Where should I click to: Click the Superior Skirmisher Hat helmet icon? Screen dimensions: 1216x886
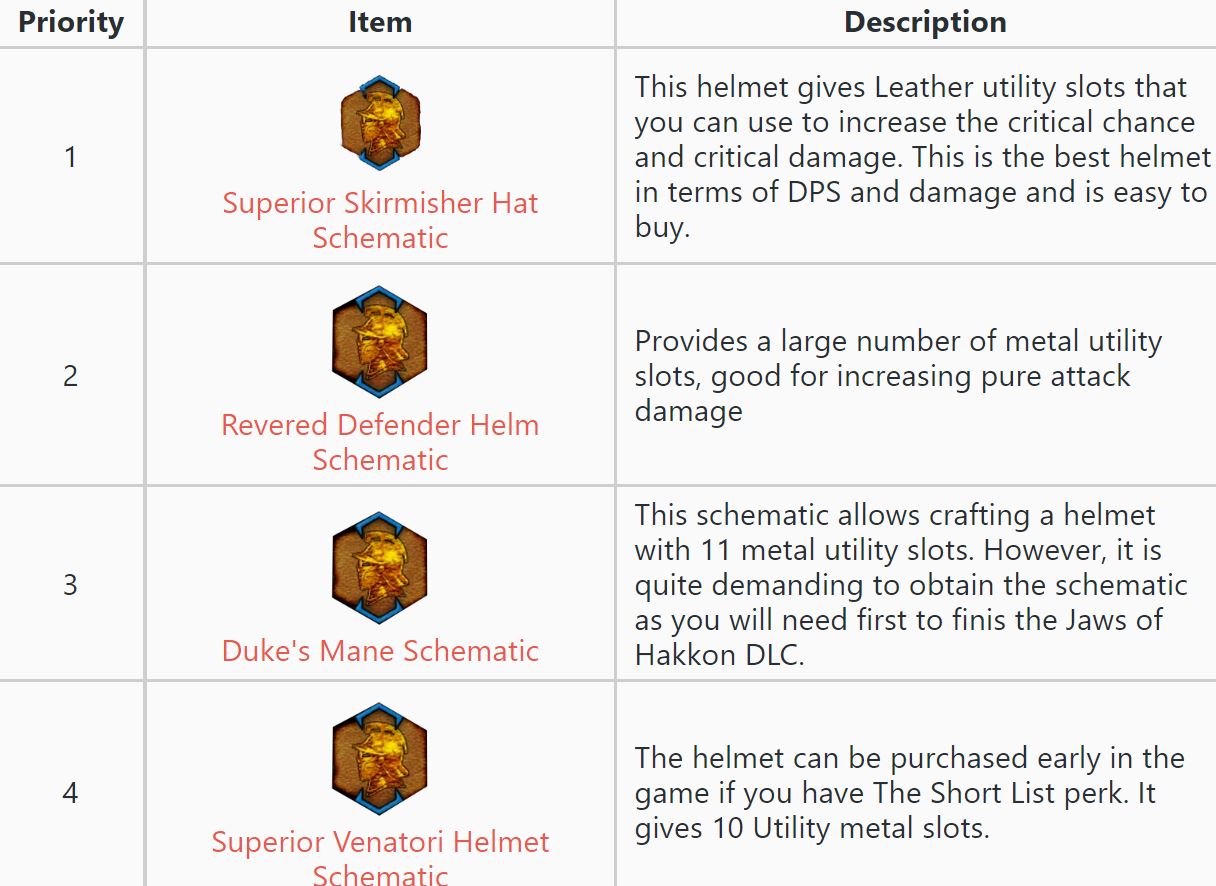click(380, 123)
